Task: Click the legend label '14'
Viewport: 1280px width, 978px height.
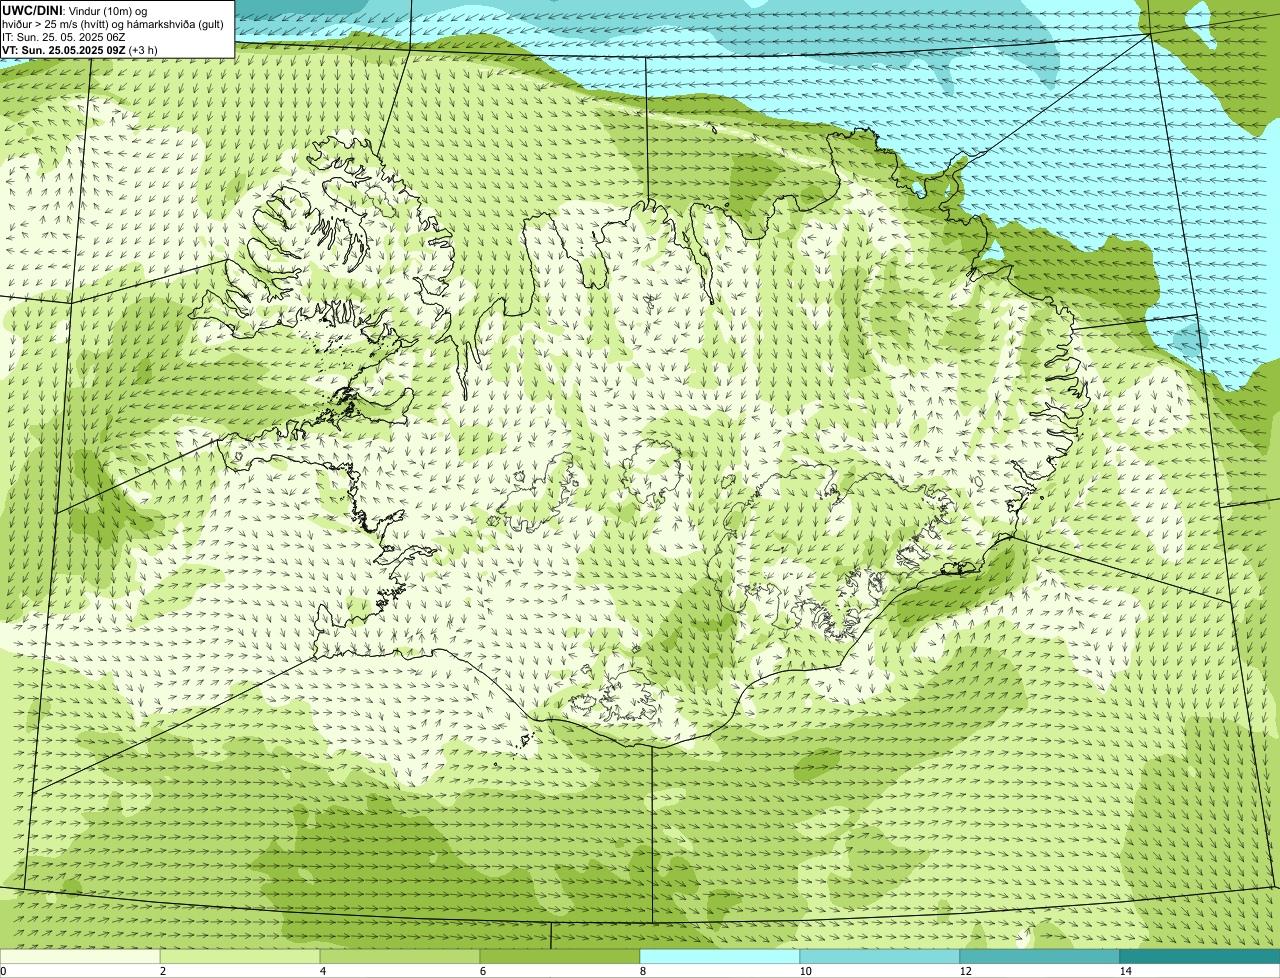Action: (1125, 971)
